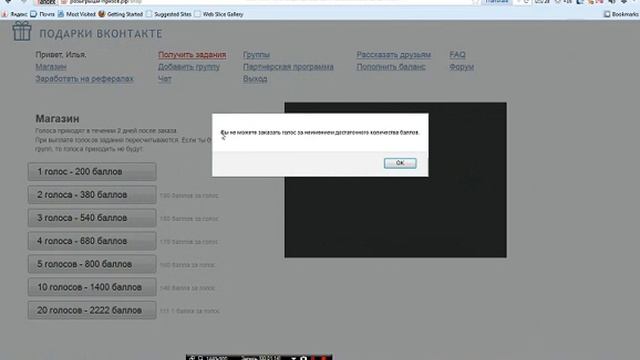The image size is (640, 360).
Task: Open the Чат link
Action: click(165, 79)
